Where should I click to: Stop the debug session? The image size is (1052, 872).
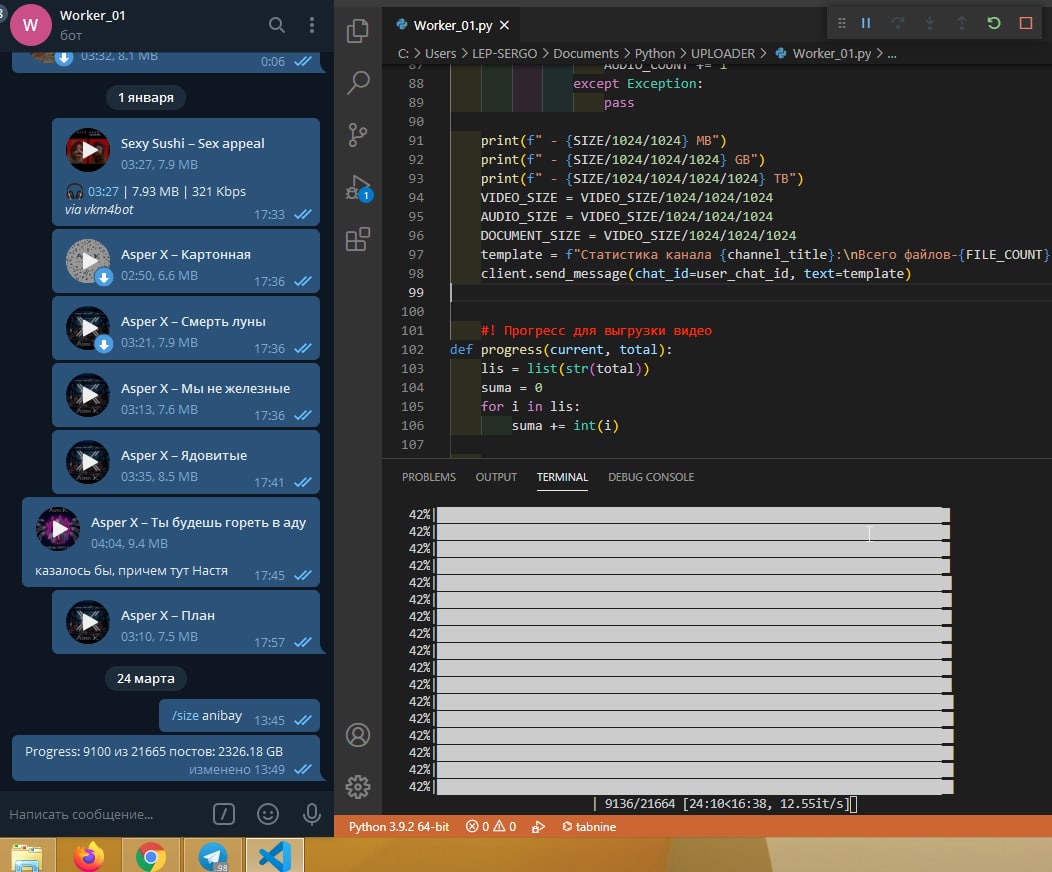(1025, 23)
